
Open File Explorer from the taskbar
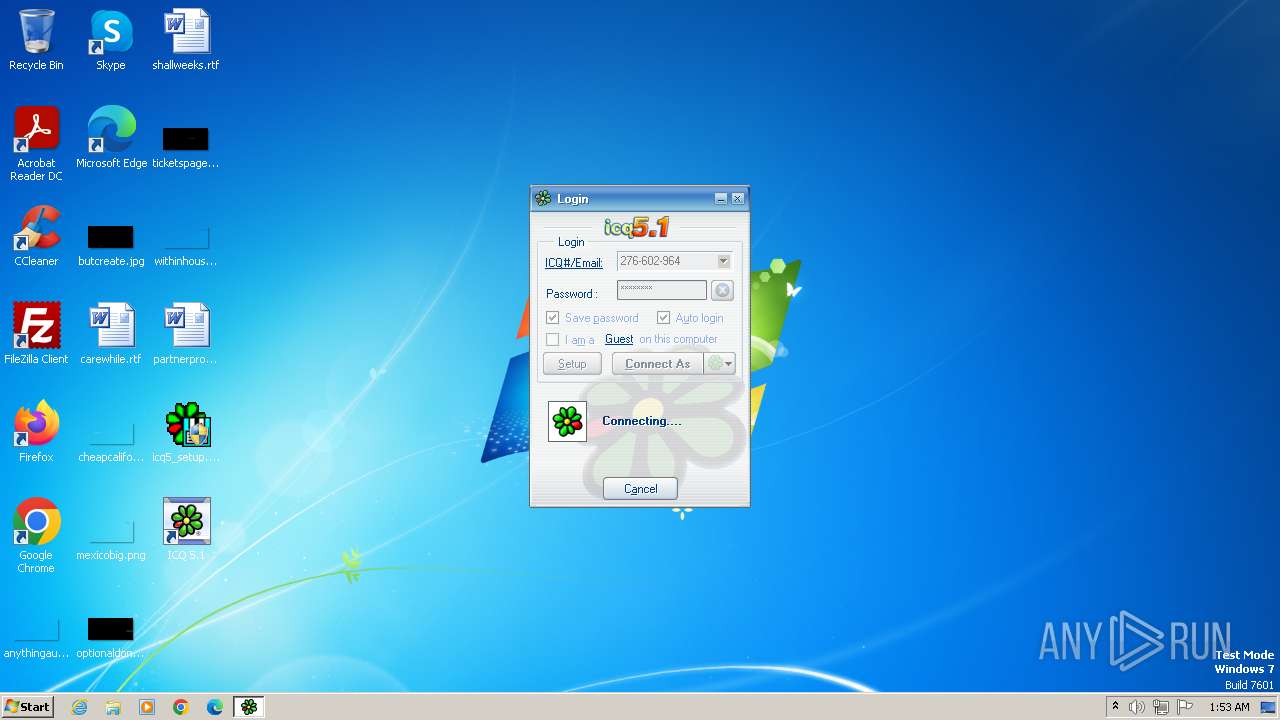tap(113, 707)
